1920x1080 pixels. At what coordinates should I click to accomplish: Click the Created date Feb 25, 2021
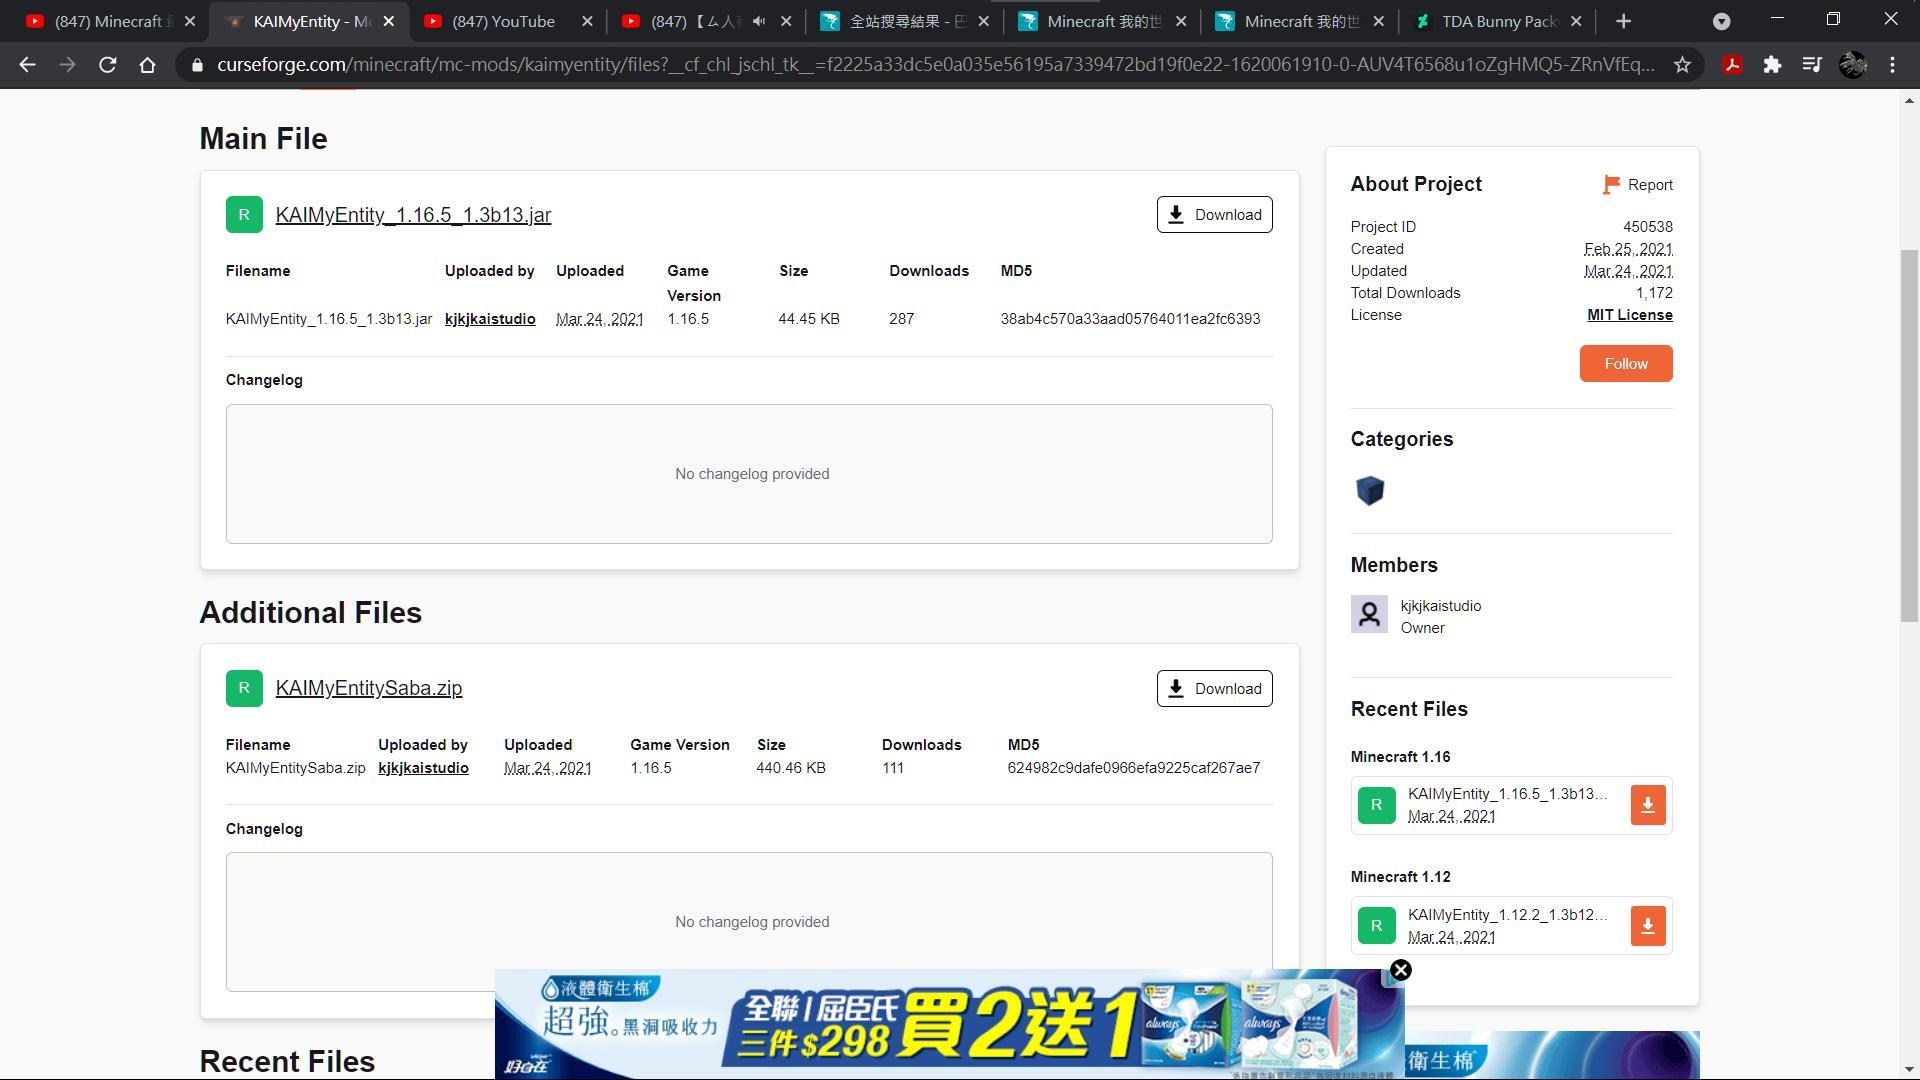pos(1628,249)
